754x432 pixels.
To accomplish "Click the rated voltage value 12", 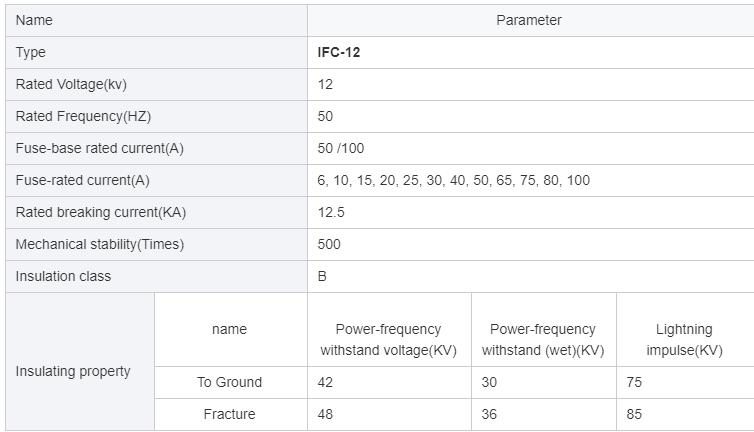I will click(x=325, y=85).
